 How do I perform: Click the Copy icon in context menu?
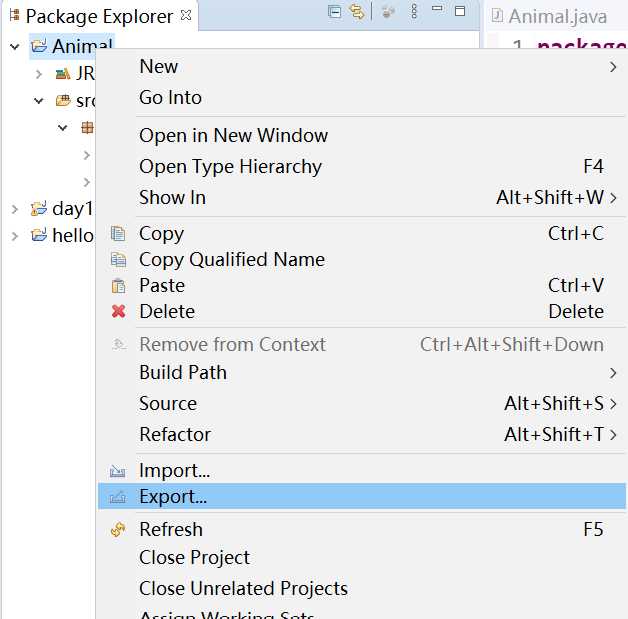click(x=118, y=233)
